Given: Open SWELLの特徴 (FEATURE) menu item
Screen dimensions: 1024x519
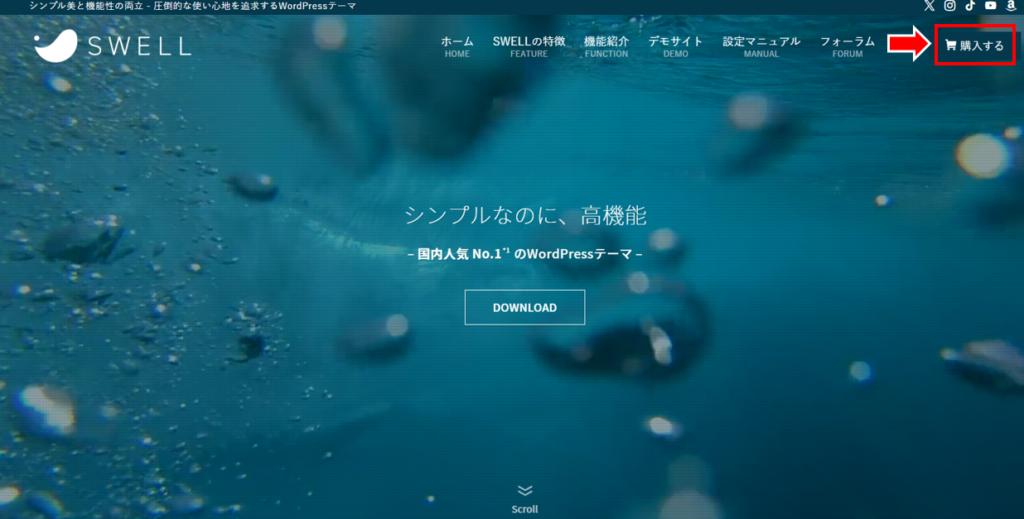Looking at the screenshot, I should (529, 46).
